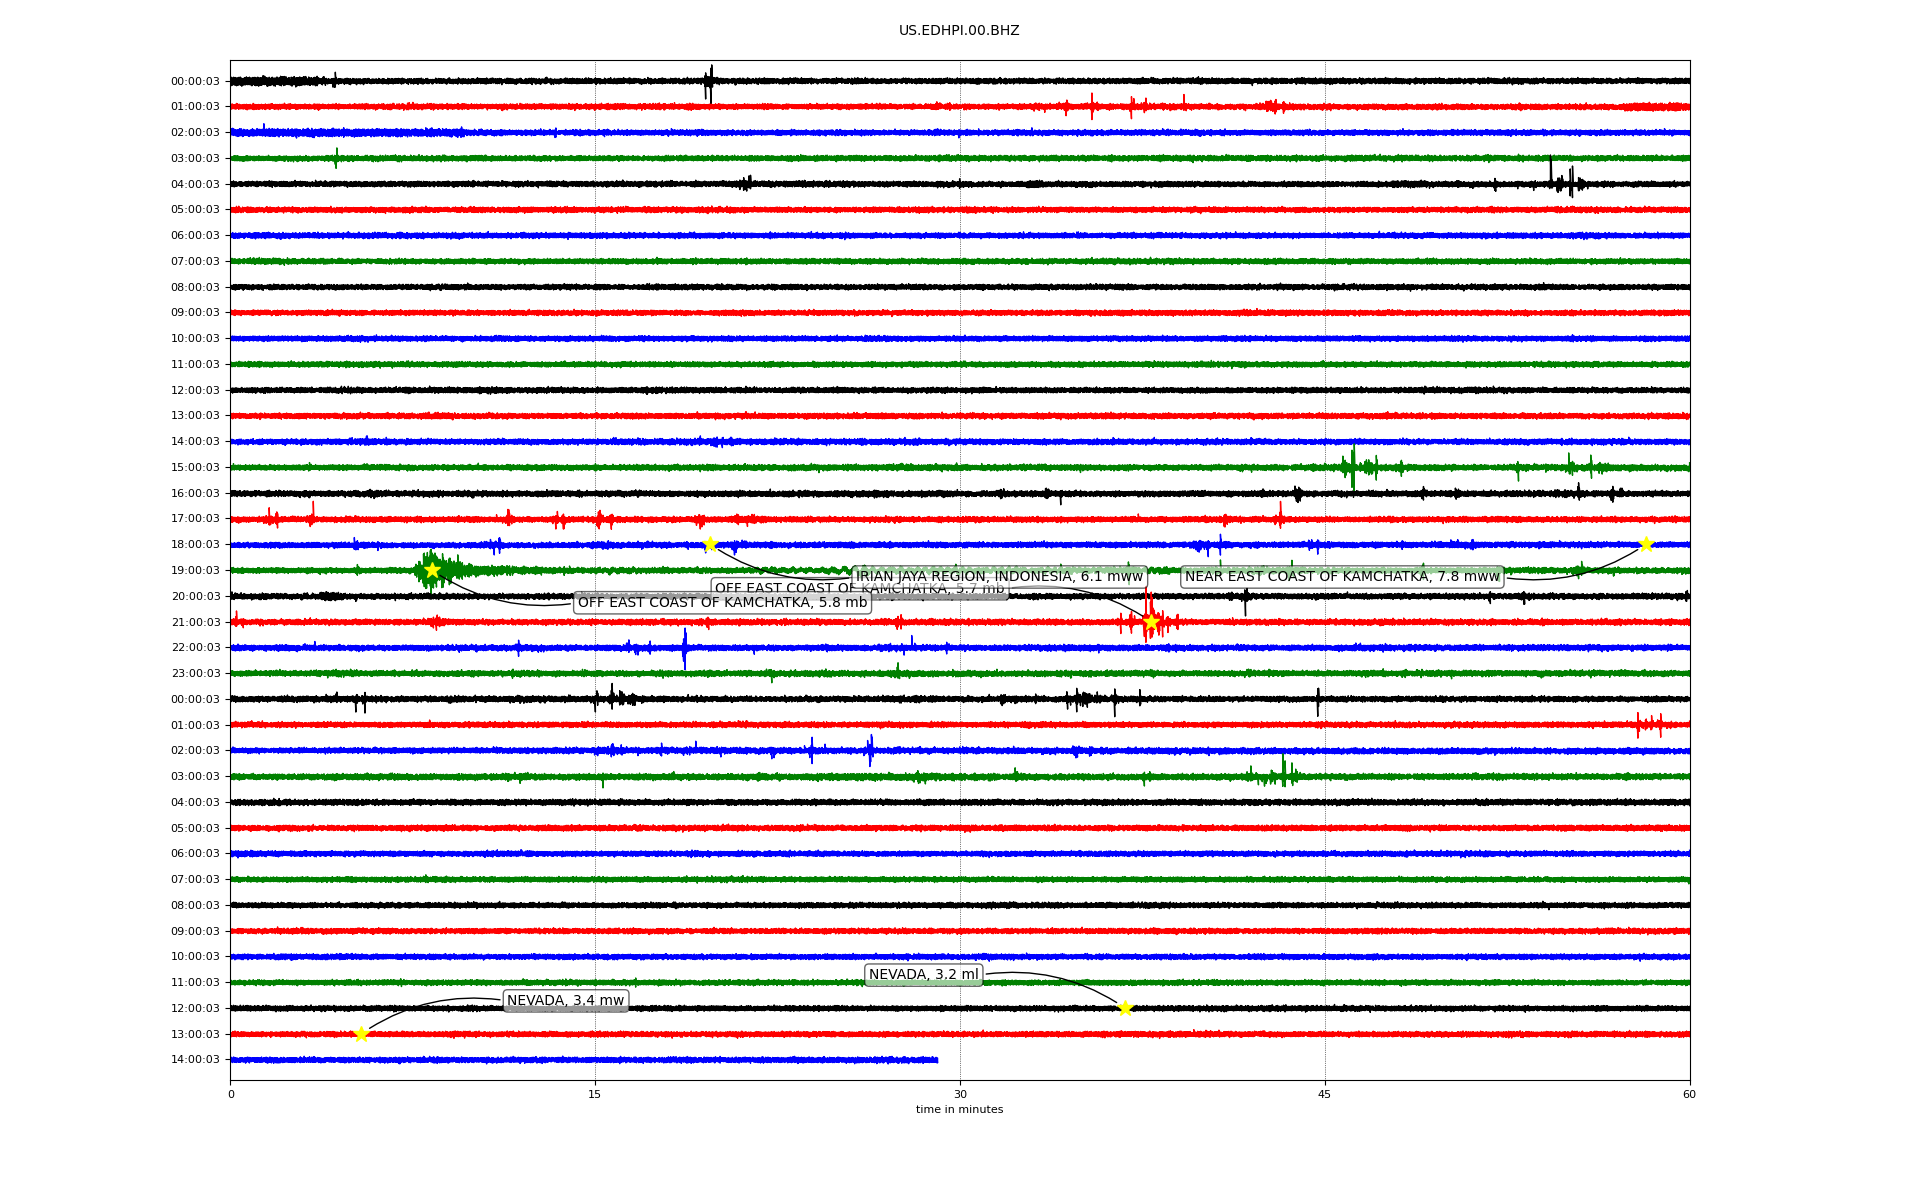Click the star on the 21:00:03 red trace spike
Screen dimensions: 1920x1200
click(x=1151, y=622)
